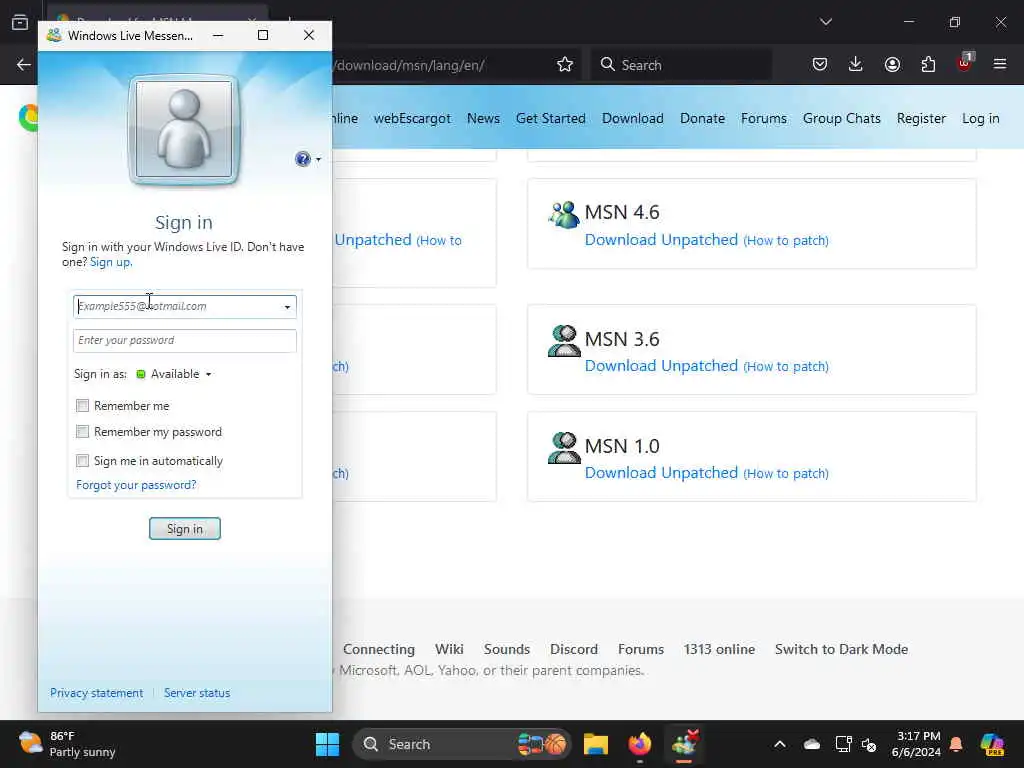Open How to patch for MSN 1.0
Viewport: 1024px width, 768px height.
(x=786, y=473)
